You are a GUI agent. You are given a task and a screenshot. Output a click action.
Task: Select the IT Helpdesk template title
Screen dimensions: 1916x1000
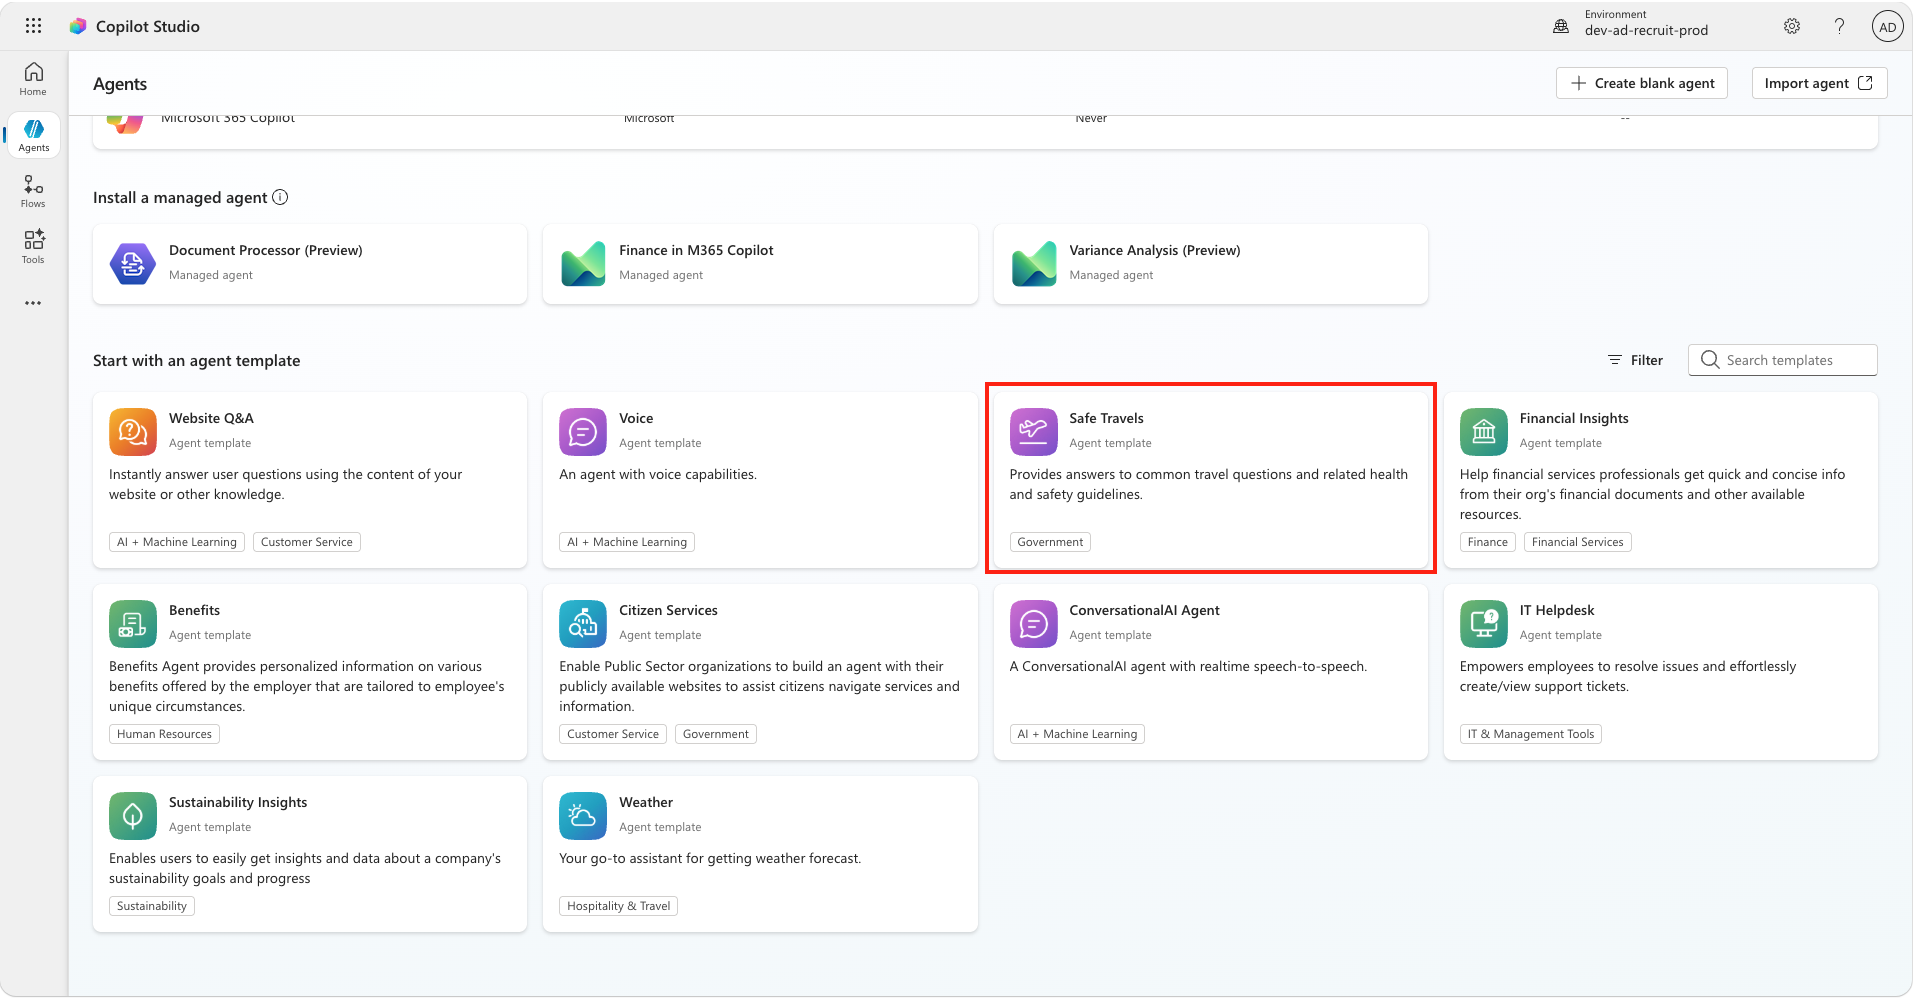pos(1557,610)
